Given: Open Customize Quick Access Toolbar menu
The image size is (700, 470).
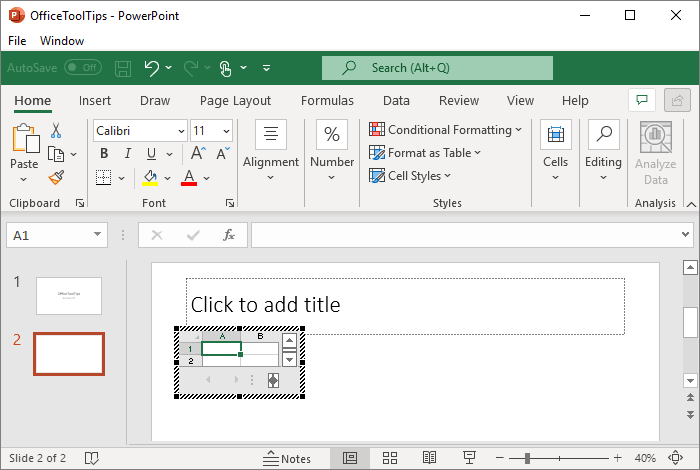Looking at the screenshot, I should pos(267,68).
